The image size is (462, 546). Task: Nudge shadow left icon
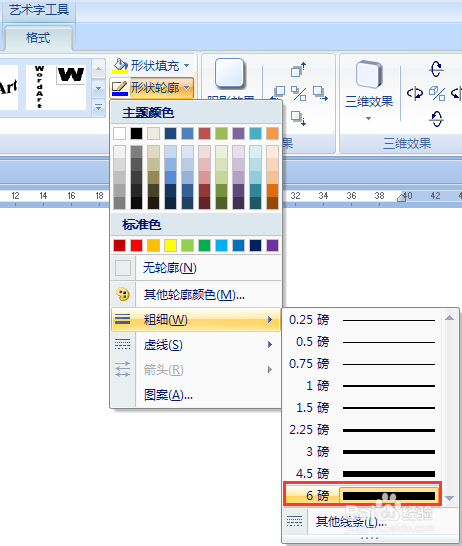point(279,93)
